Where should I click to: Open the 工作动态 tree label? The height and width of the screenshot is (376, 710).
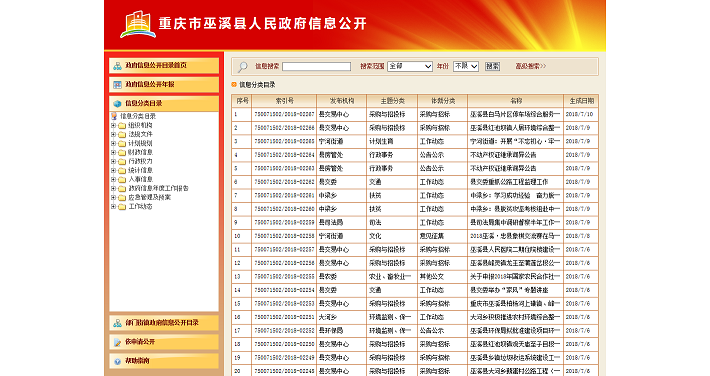[x=140, y=207]
